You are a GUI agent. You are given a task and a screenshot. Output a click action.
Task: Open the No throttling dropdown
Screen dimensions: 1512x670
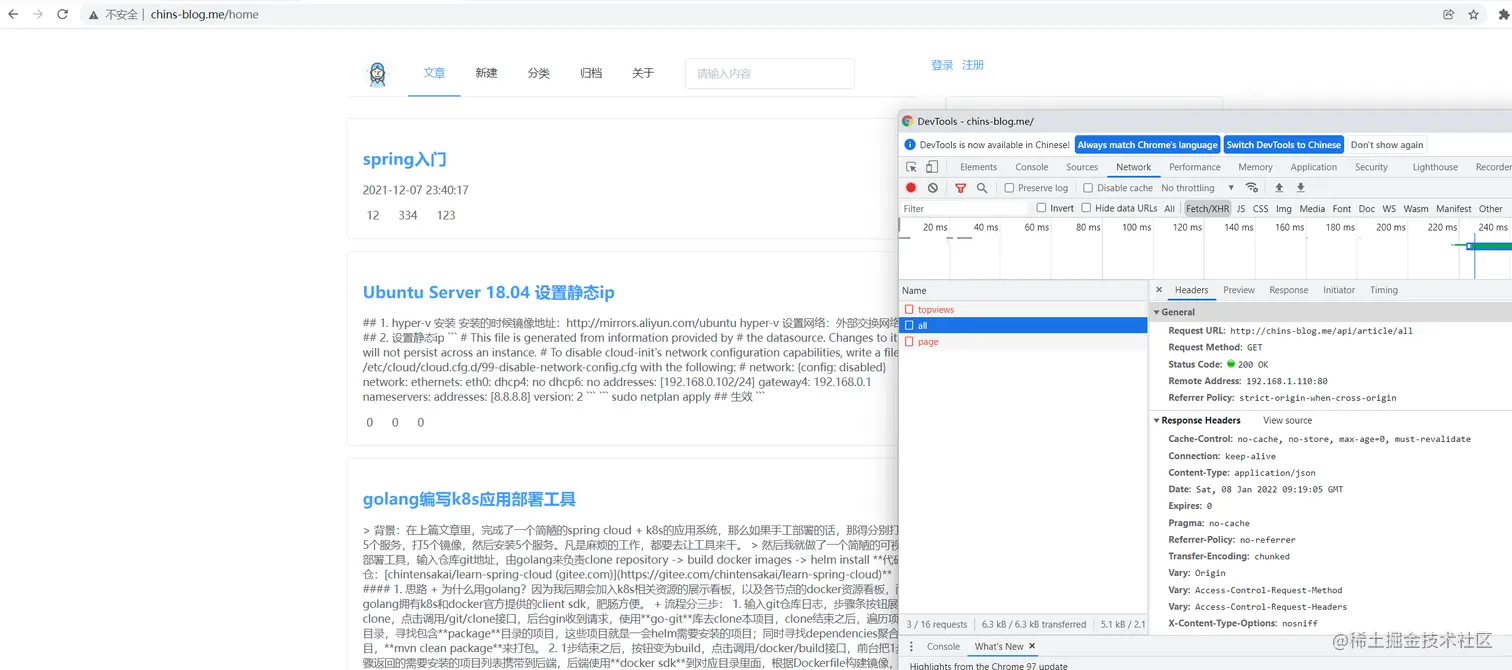click(x=1197, y=188)
